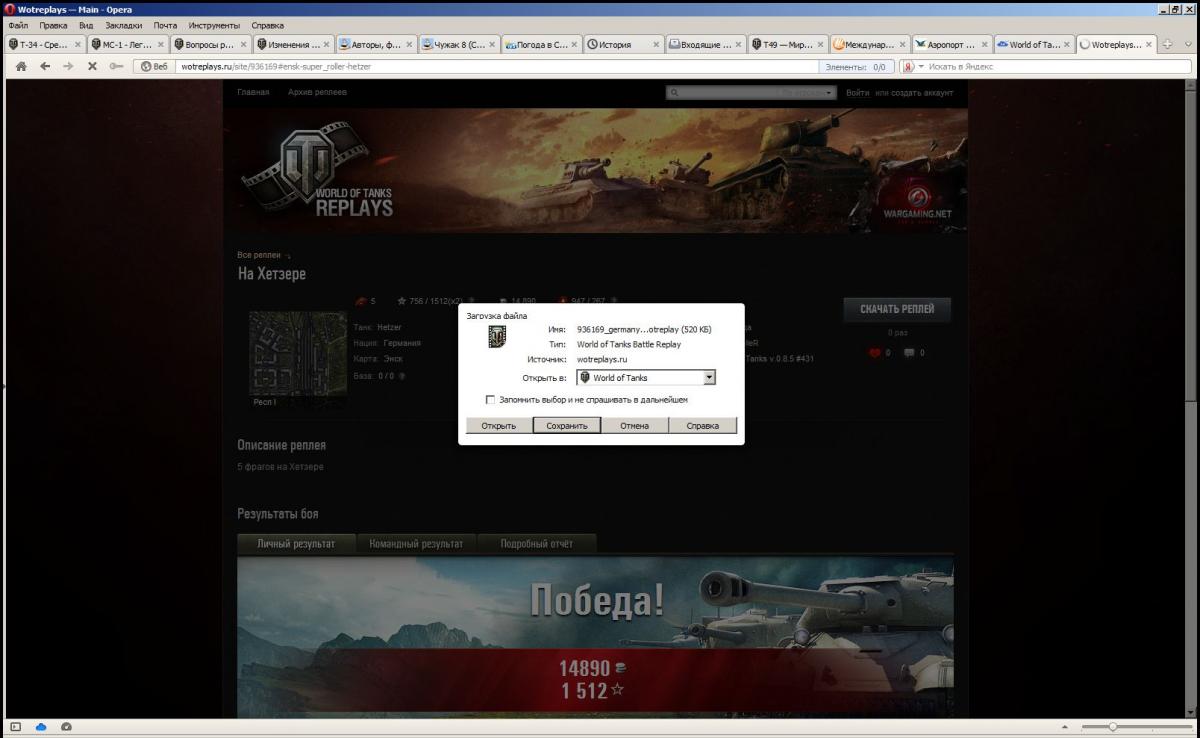1200x738 pixels.
Task: Expand the closed tabs list arrow
Action: click(1188, 45)
